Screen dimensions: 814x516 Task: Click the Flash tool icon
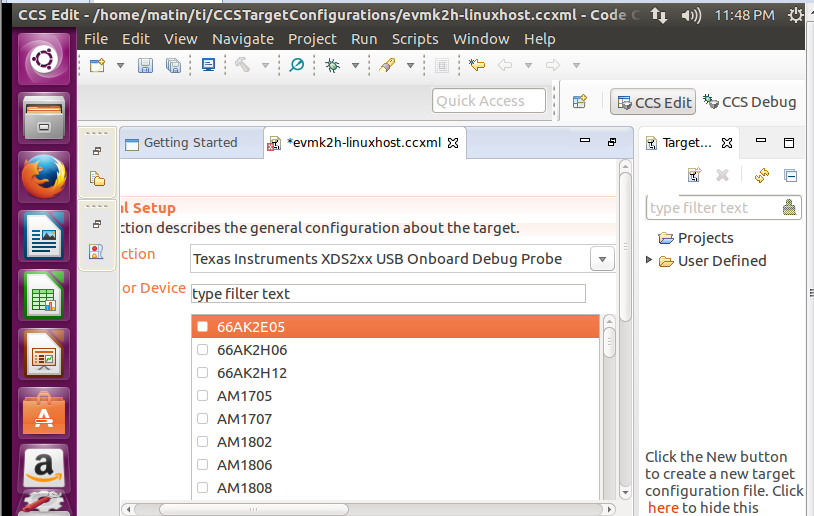tap(387, 65)
